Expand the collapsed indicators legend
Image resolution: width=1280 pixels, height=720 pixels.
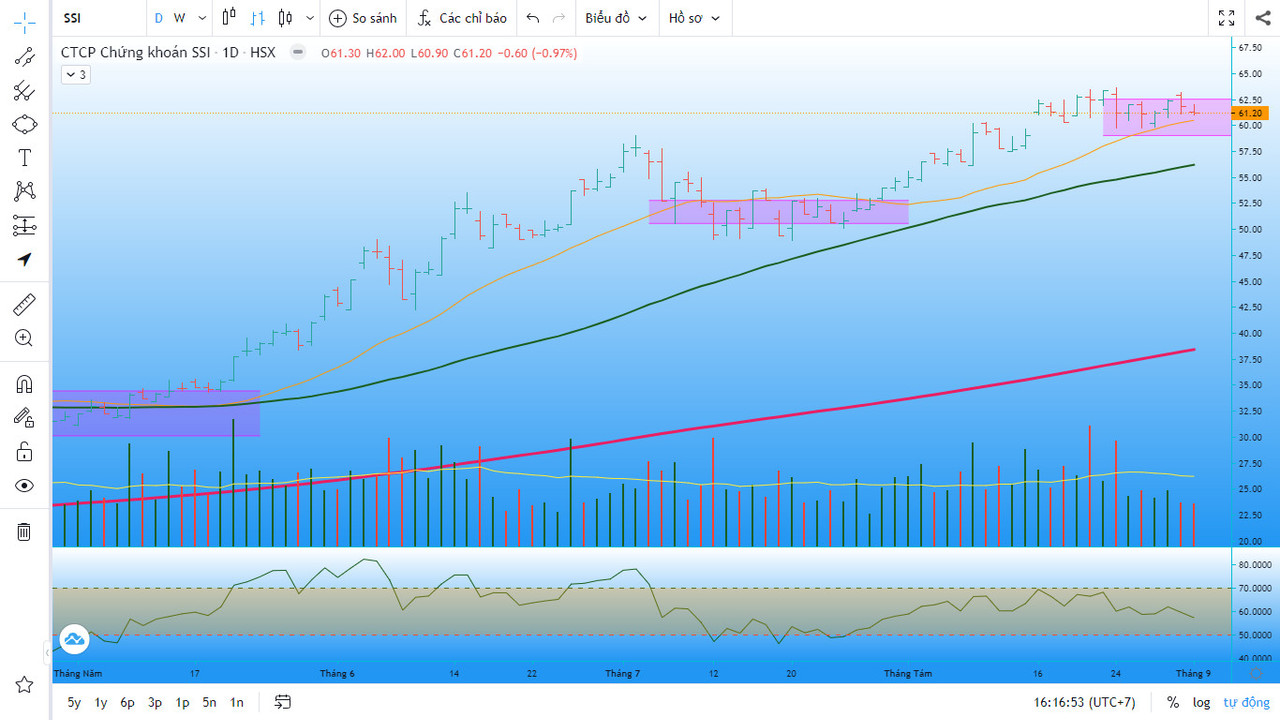(x=75, y=74)
